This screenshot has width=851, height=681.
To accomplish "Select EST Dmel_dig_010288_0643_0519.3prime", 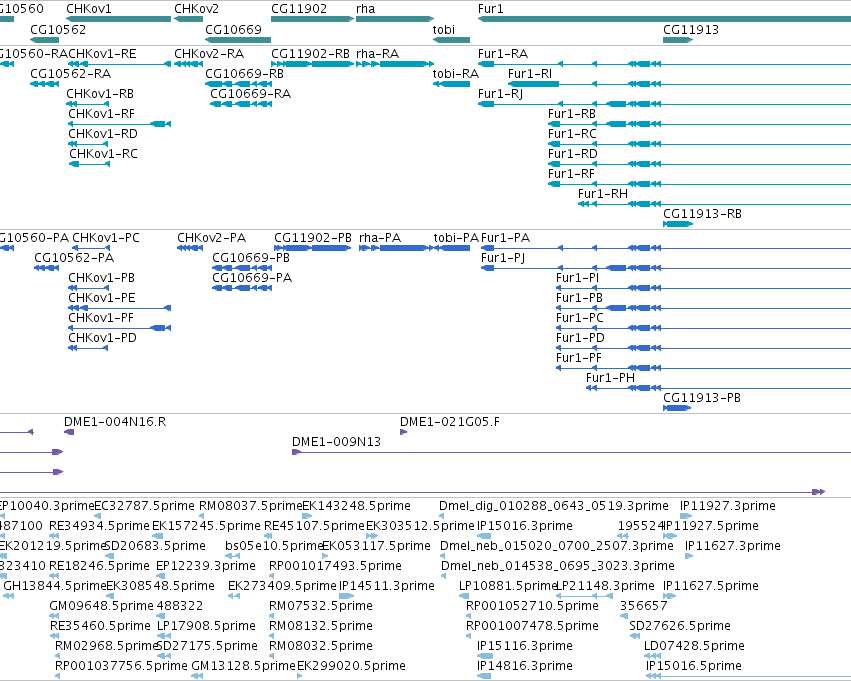I will 554,506.
